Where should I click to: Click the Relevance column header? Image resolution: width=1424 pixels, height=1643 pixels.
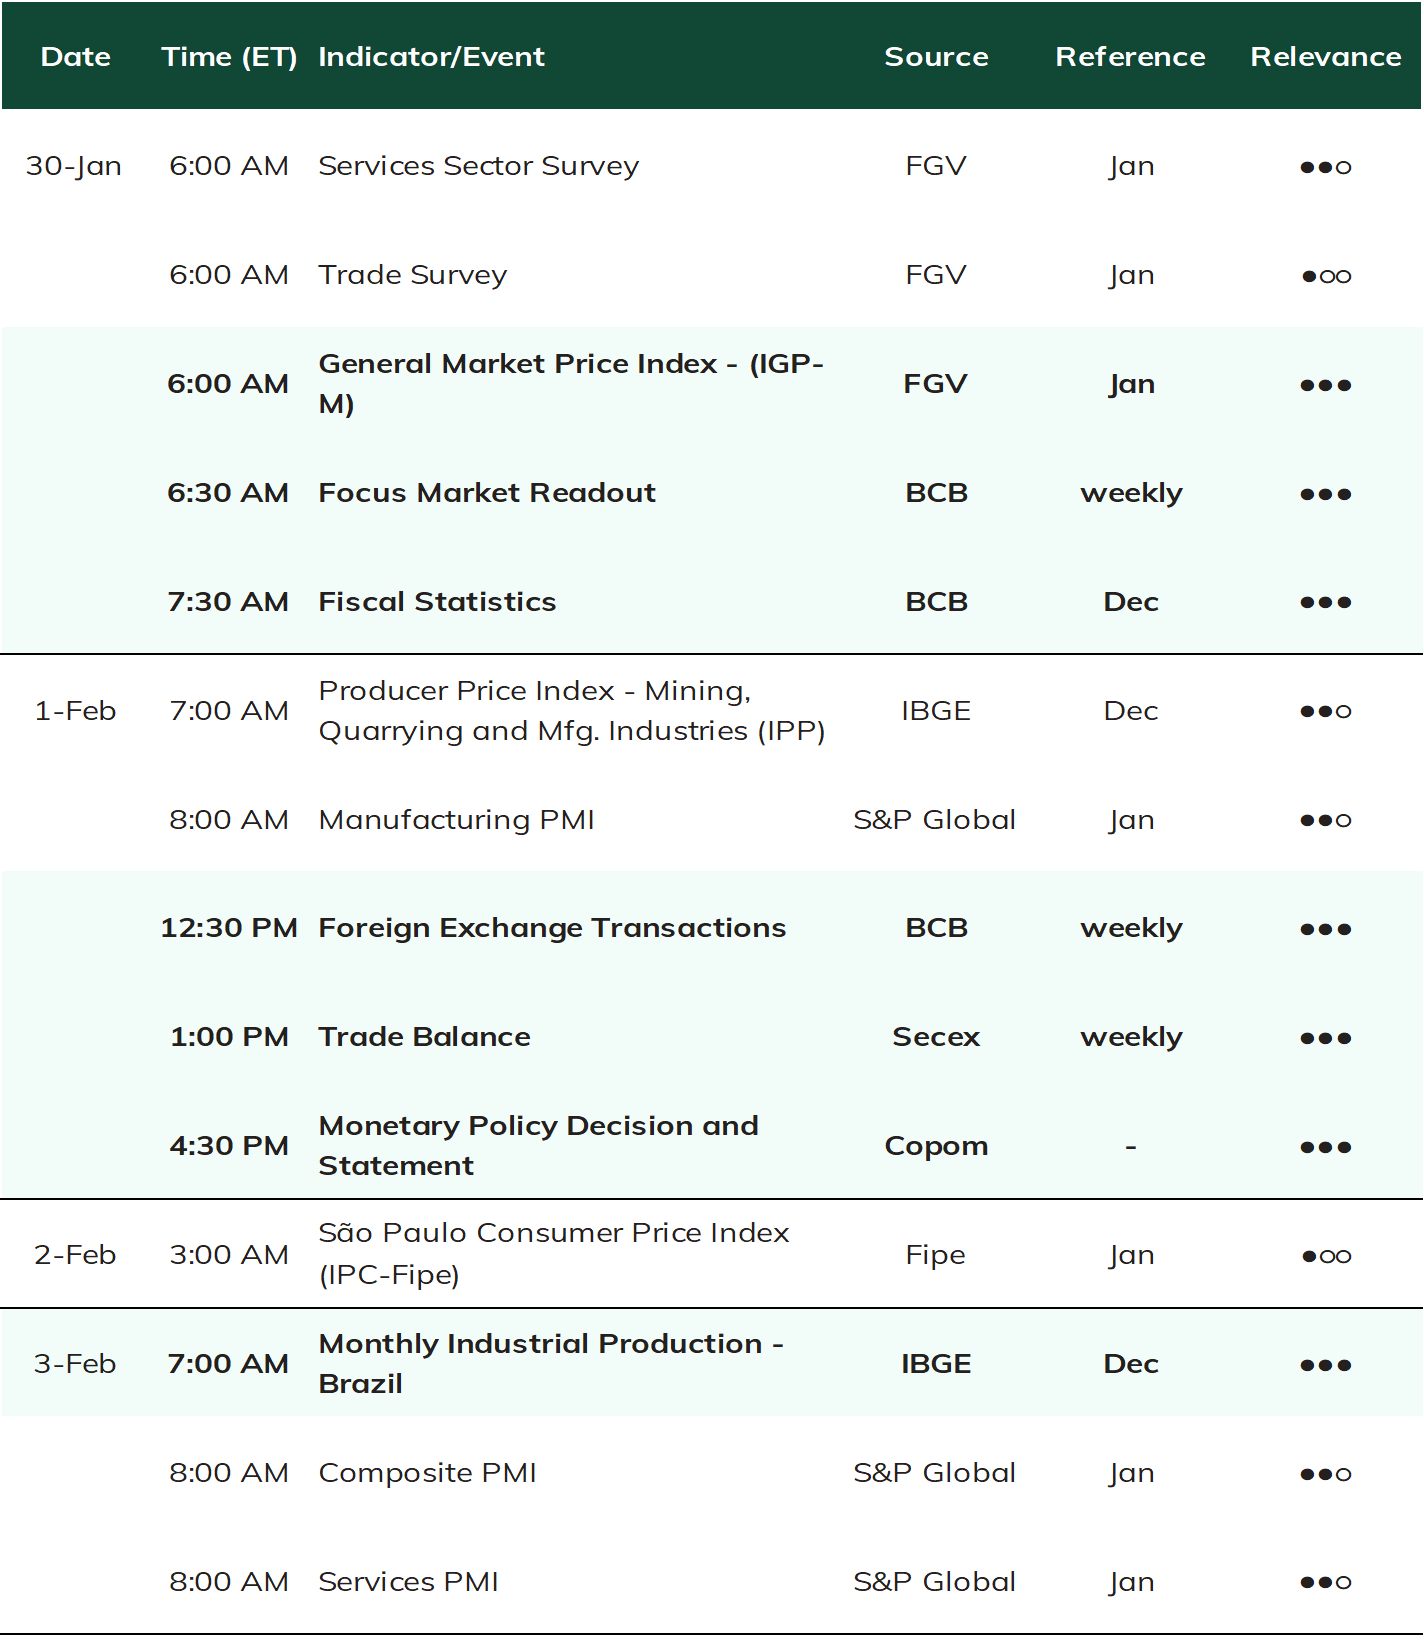(1326, 57)
